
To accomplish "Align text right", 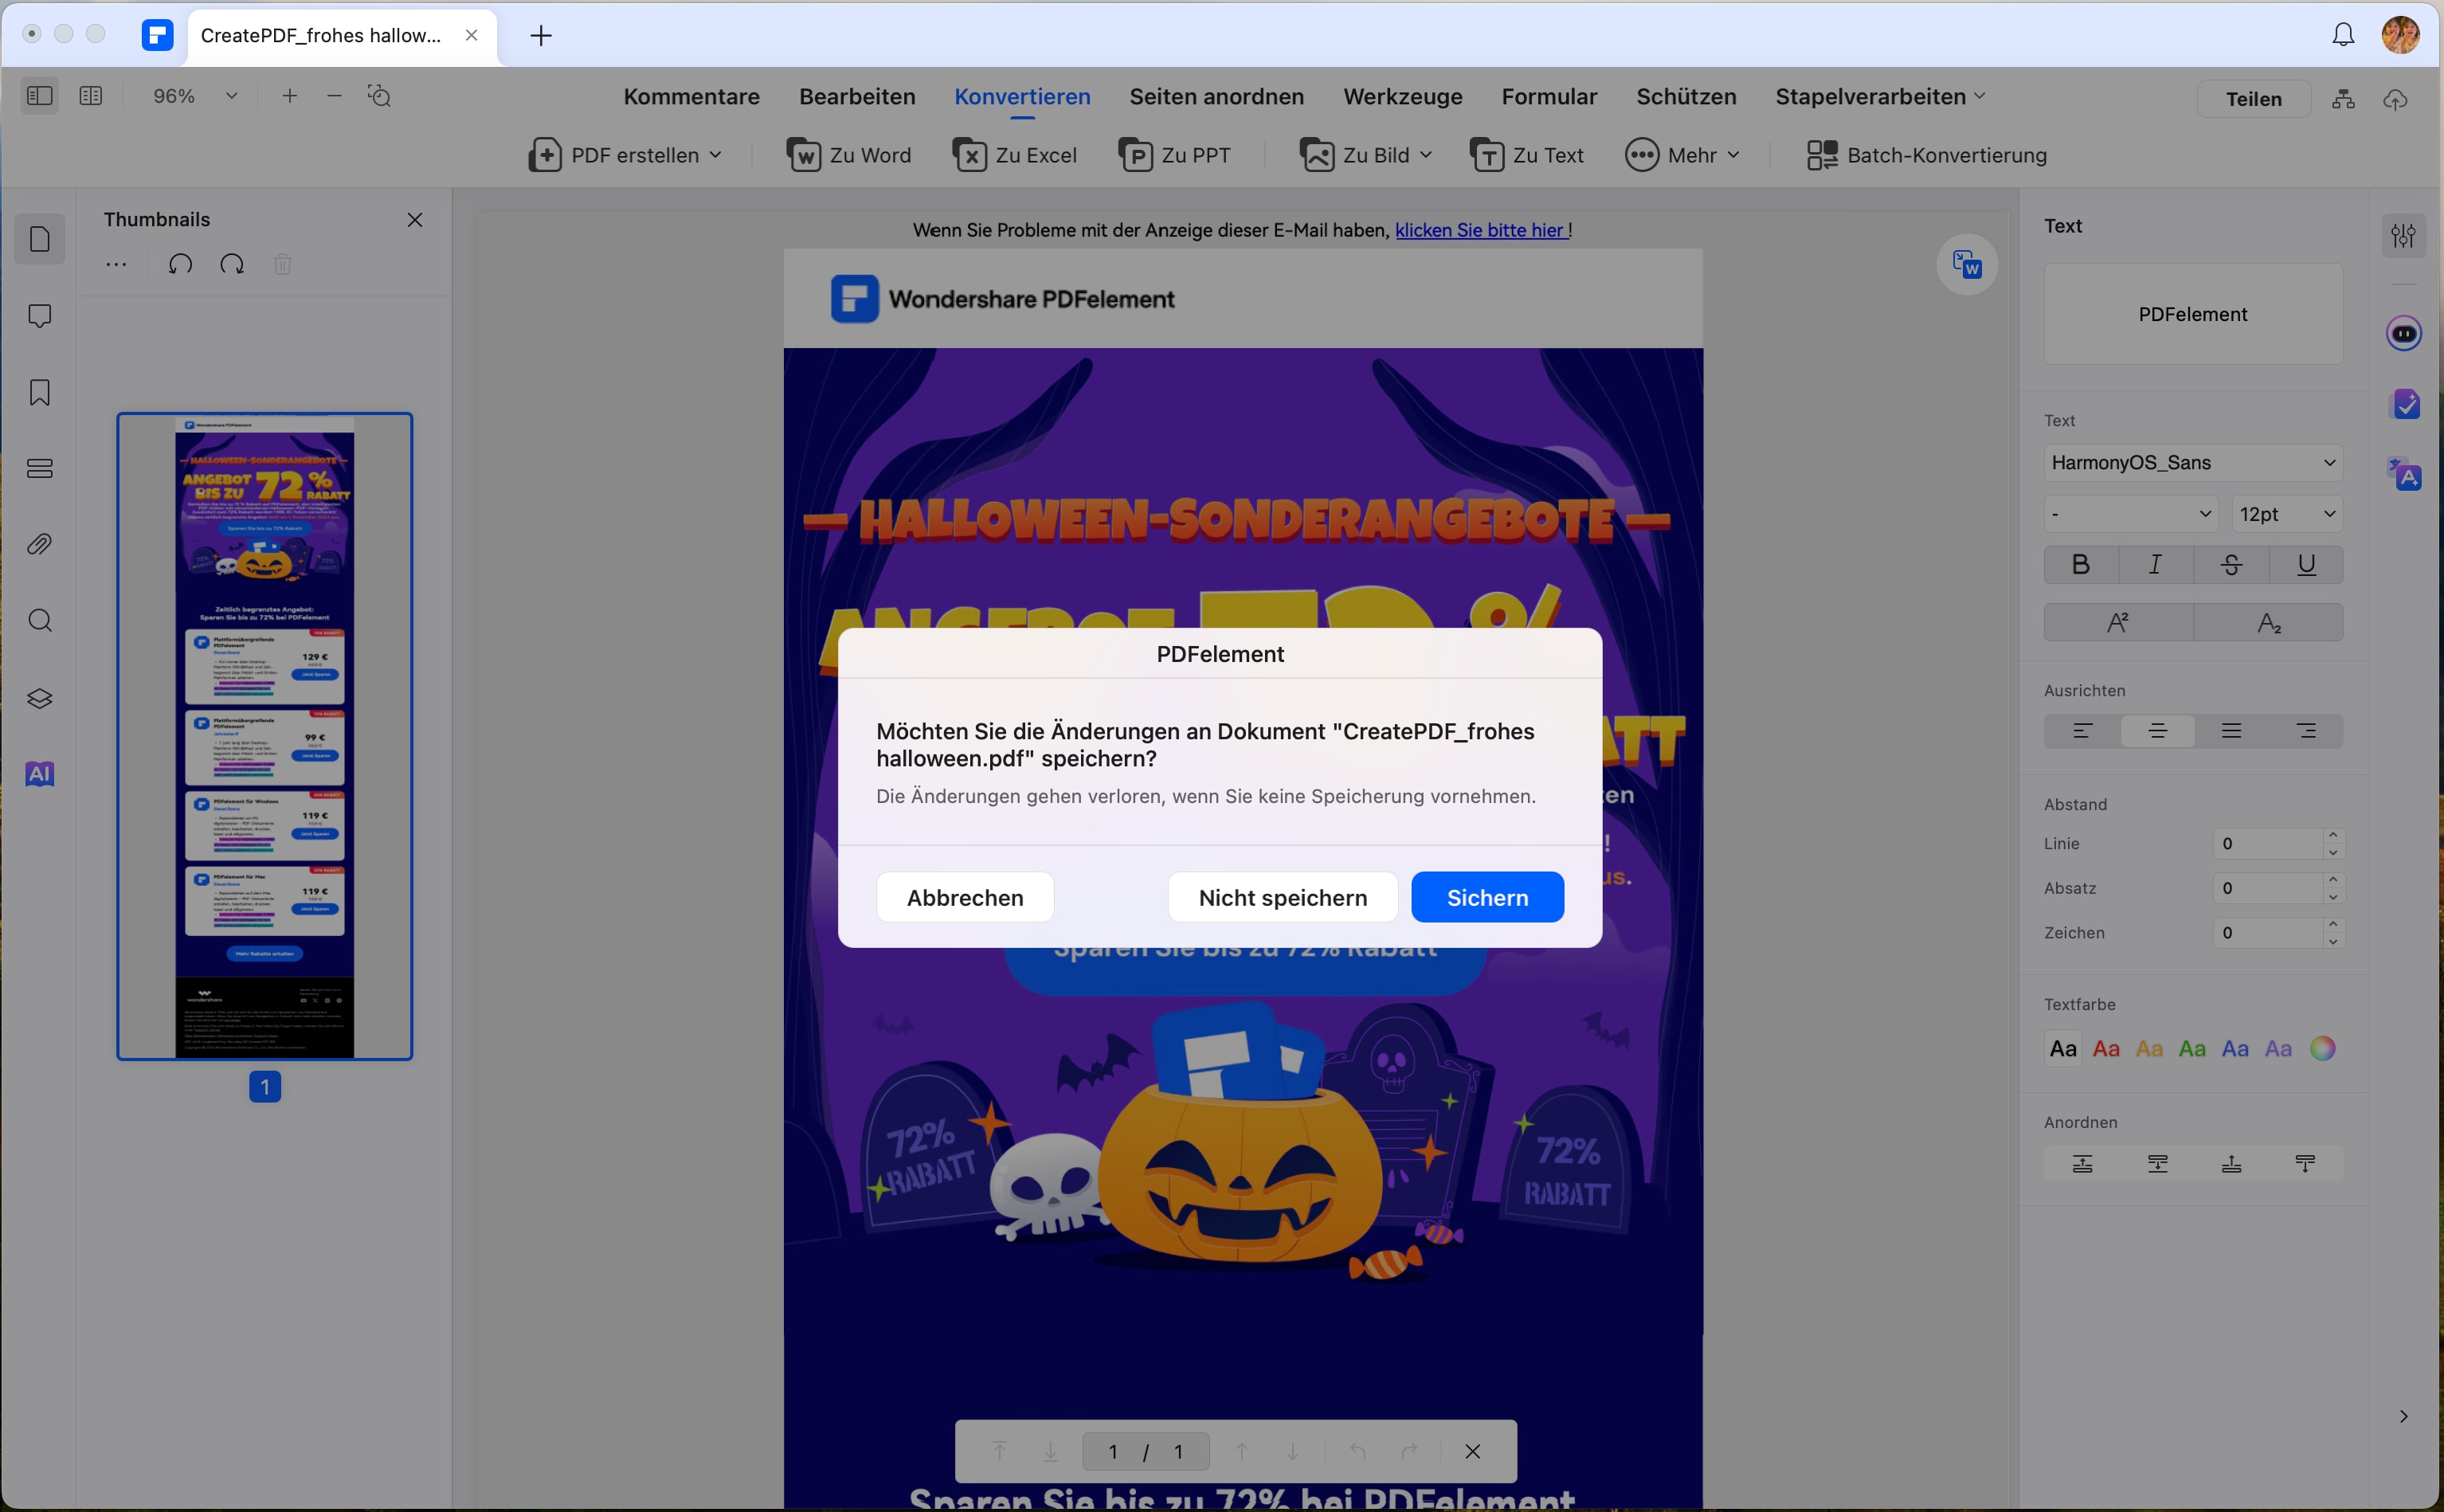I will click(x=2306, y=731).
